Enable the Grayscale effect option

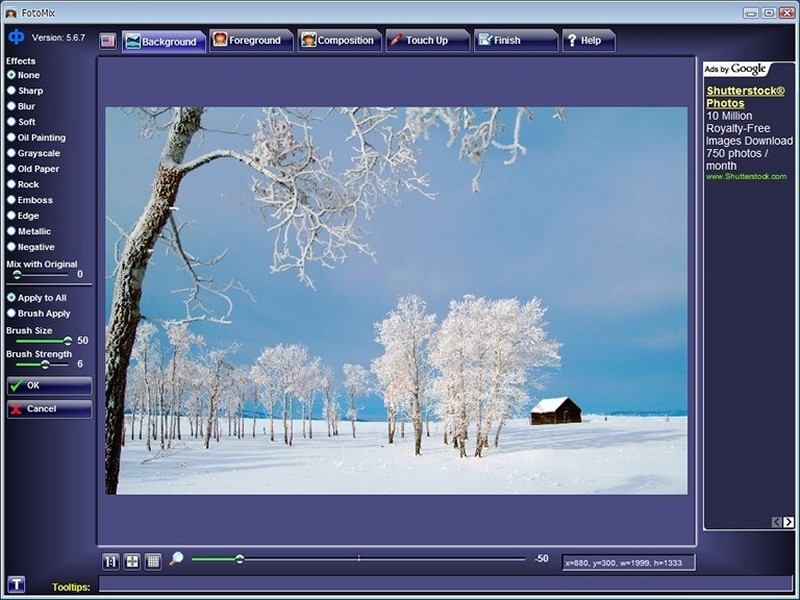pyautogui.click(x=34, y=154)
